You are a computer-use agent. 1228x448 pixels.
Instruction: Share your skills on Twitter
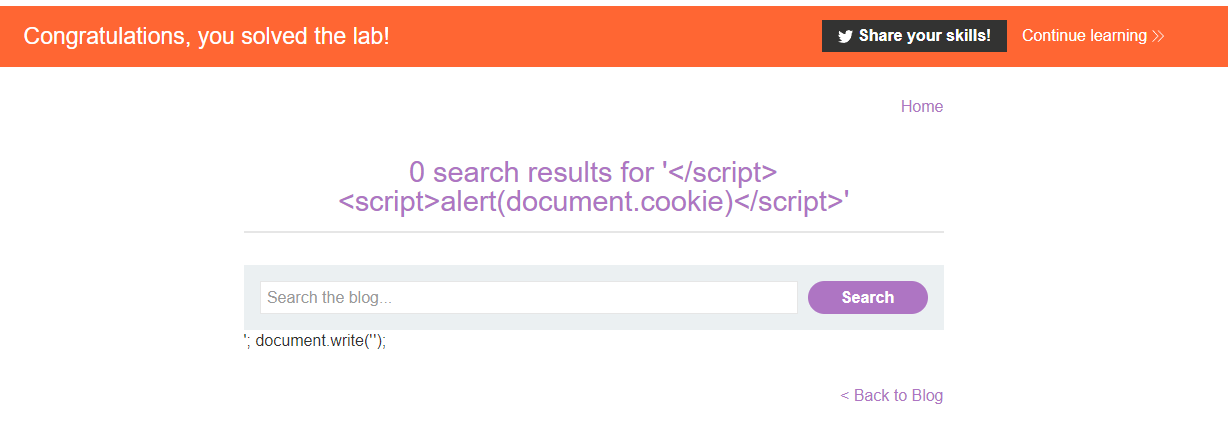(914, 36)
